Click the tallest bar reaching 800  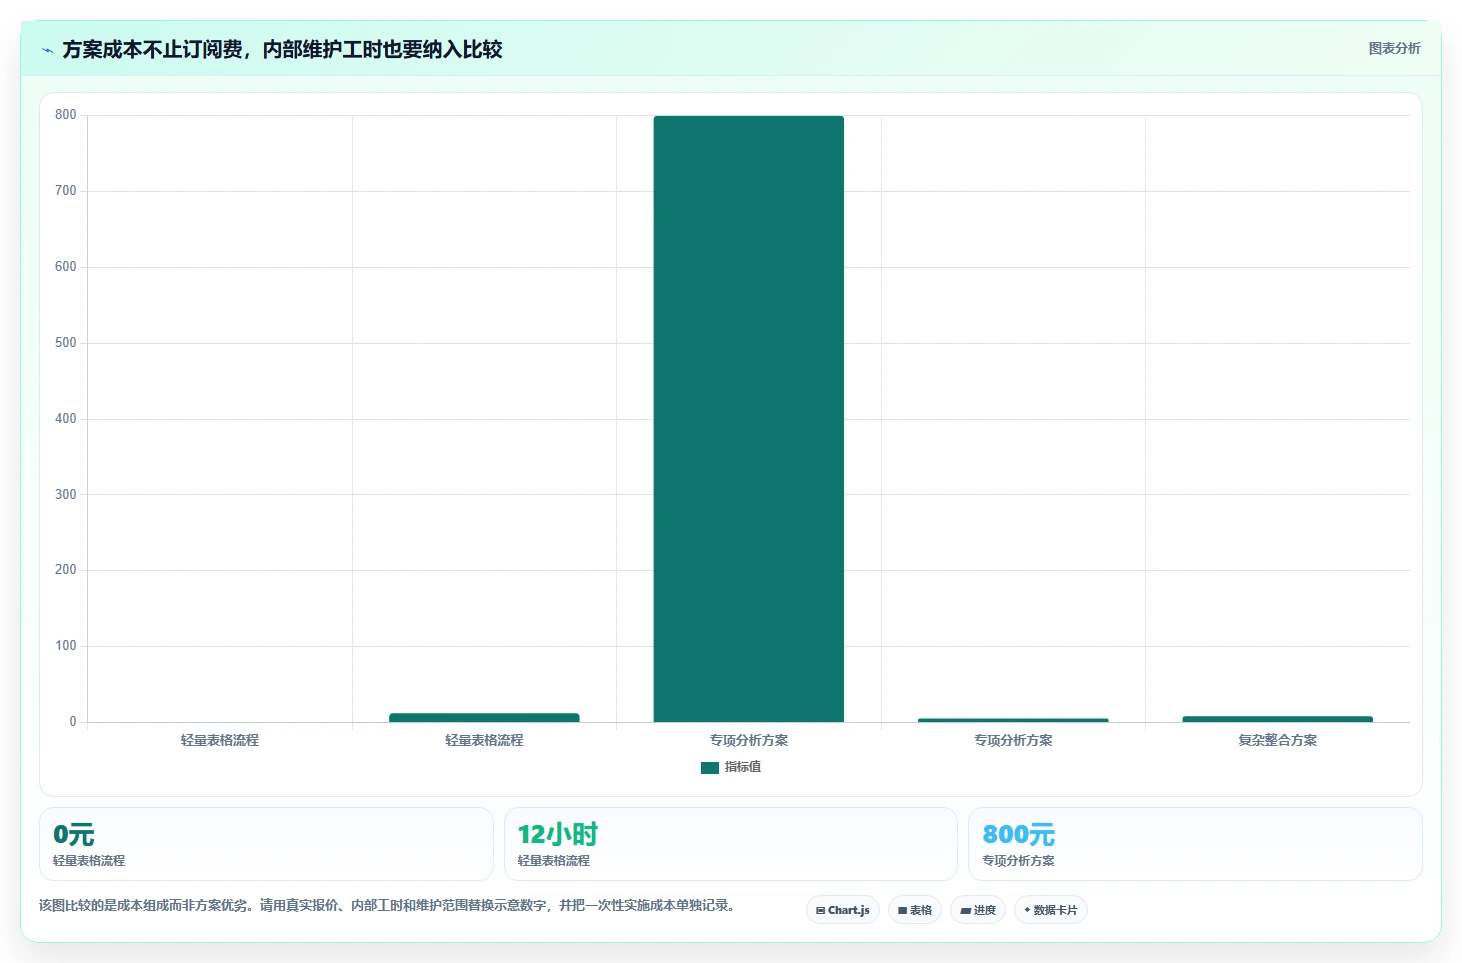(x=749, y=419)
